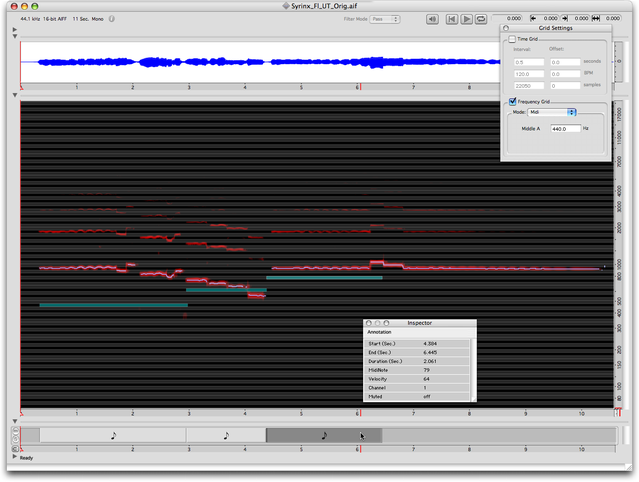Collapse the spectrogram pane disclosure triangle
Image resolution: width=639 pixels, height=482 pixels.
click(x=14, y=96)
